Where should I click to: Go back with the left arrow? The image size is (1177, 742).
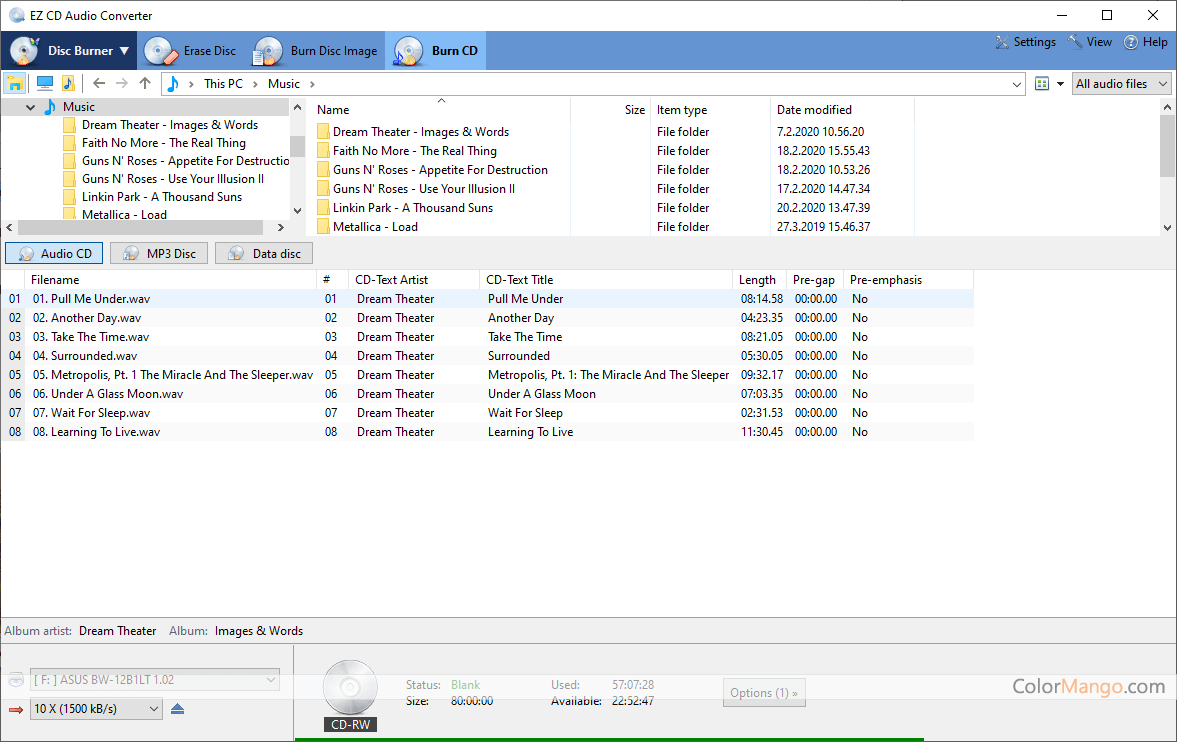point(99,83)
